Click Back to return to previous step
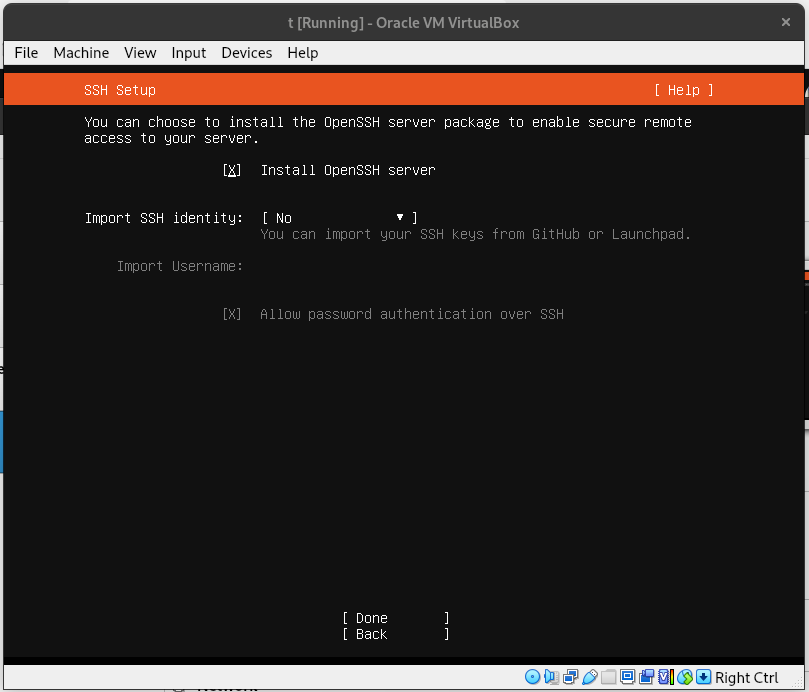 (x=370, y=634)
